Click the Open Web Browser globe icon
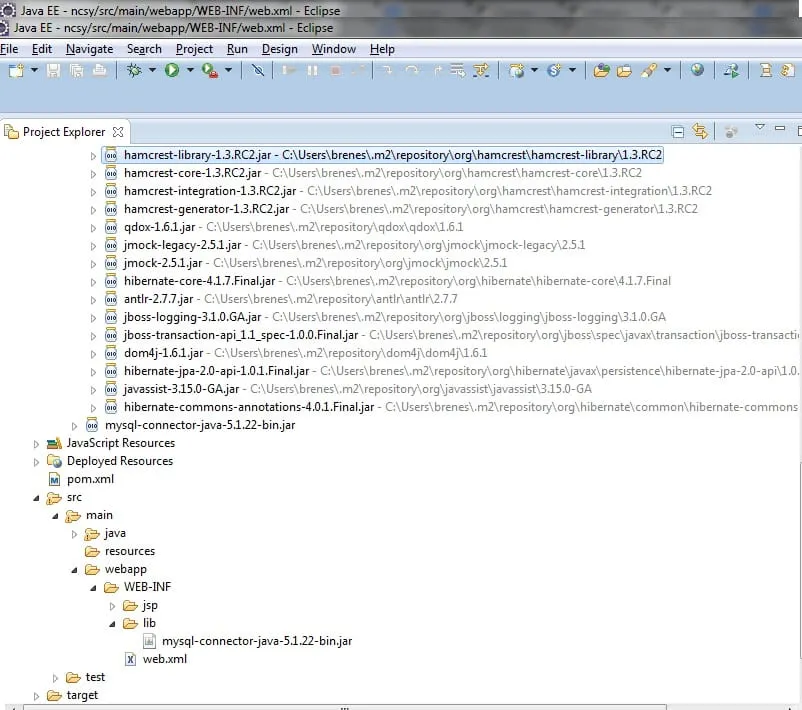 [697, 70]
